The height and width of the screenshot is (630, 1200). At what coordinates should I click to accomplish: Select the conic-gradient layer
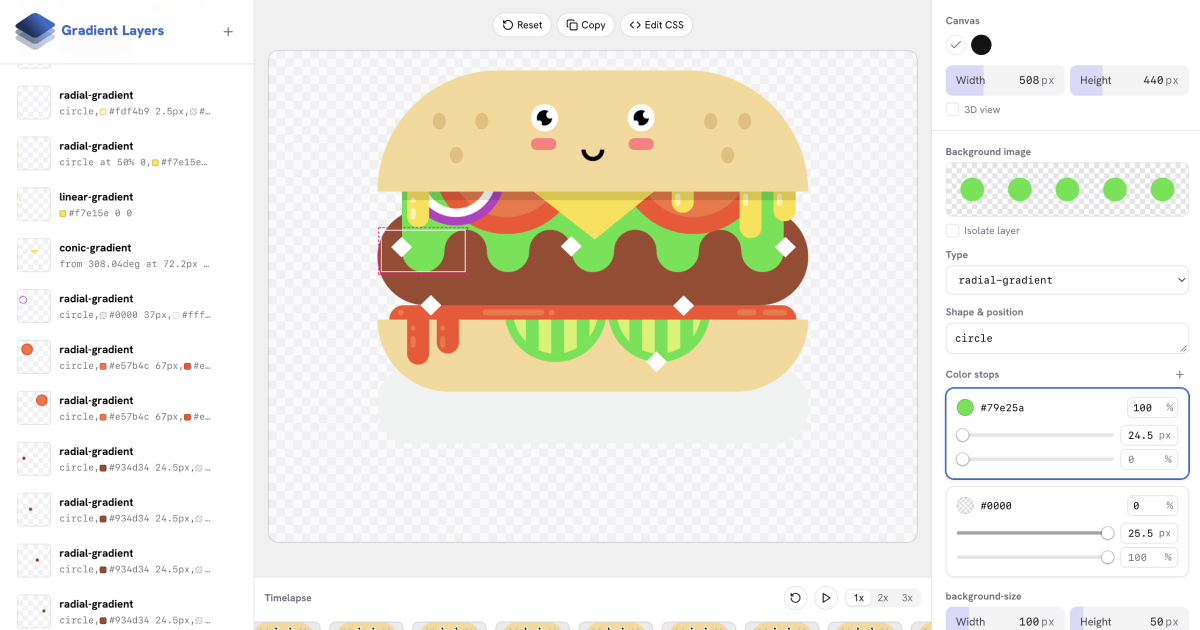(127, 256)
